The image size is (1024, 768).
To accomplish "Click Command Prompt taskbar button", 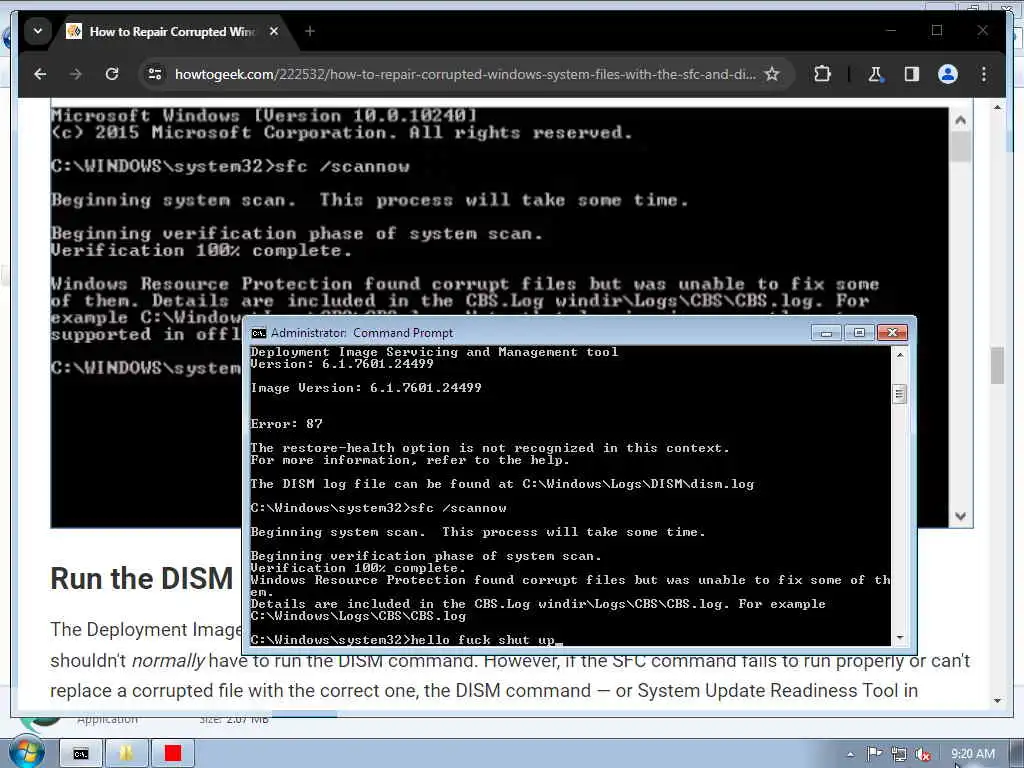I will point(81,754).
